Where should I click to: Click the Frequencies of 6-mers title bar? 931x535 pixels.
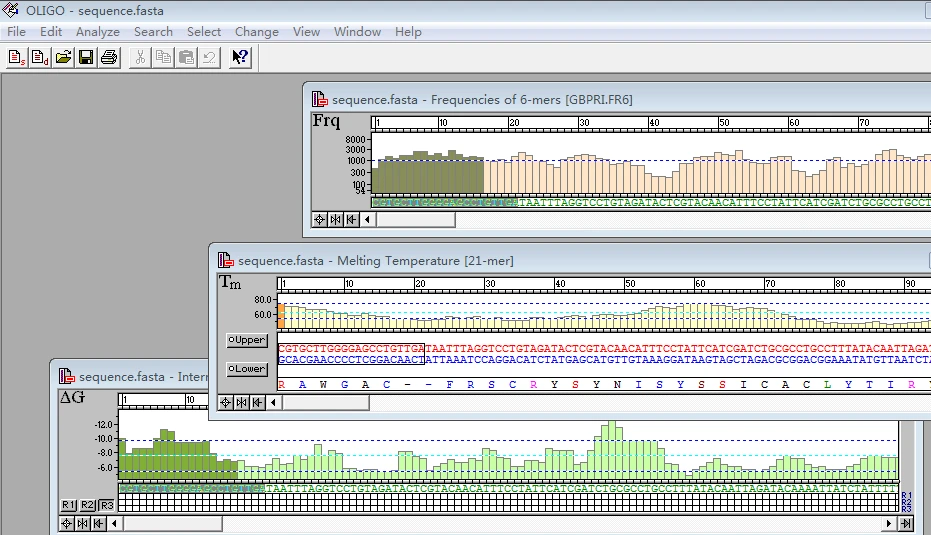click(x=618, y=99)
